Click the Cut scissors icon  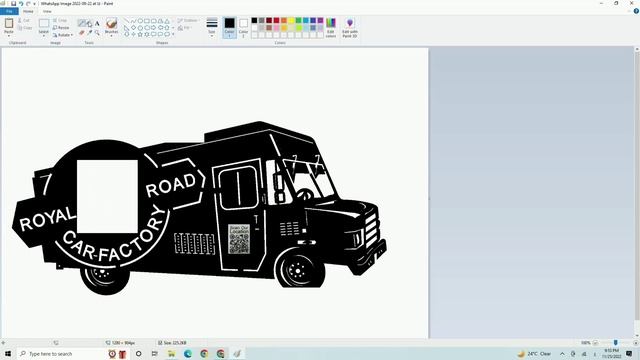click(20, 20)
